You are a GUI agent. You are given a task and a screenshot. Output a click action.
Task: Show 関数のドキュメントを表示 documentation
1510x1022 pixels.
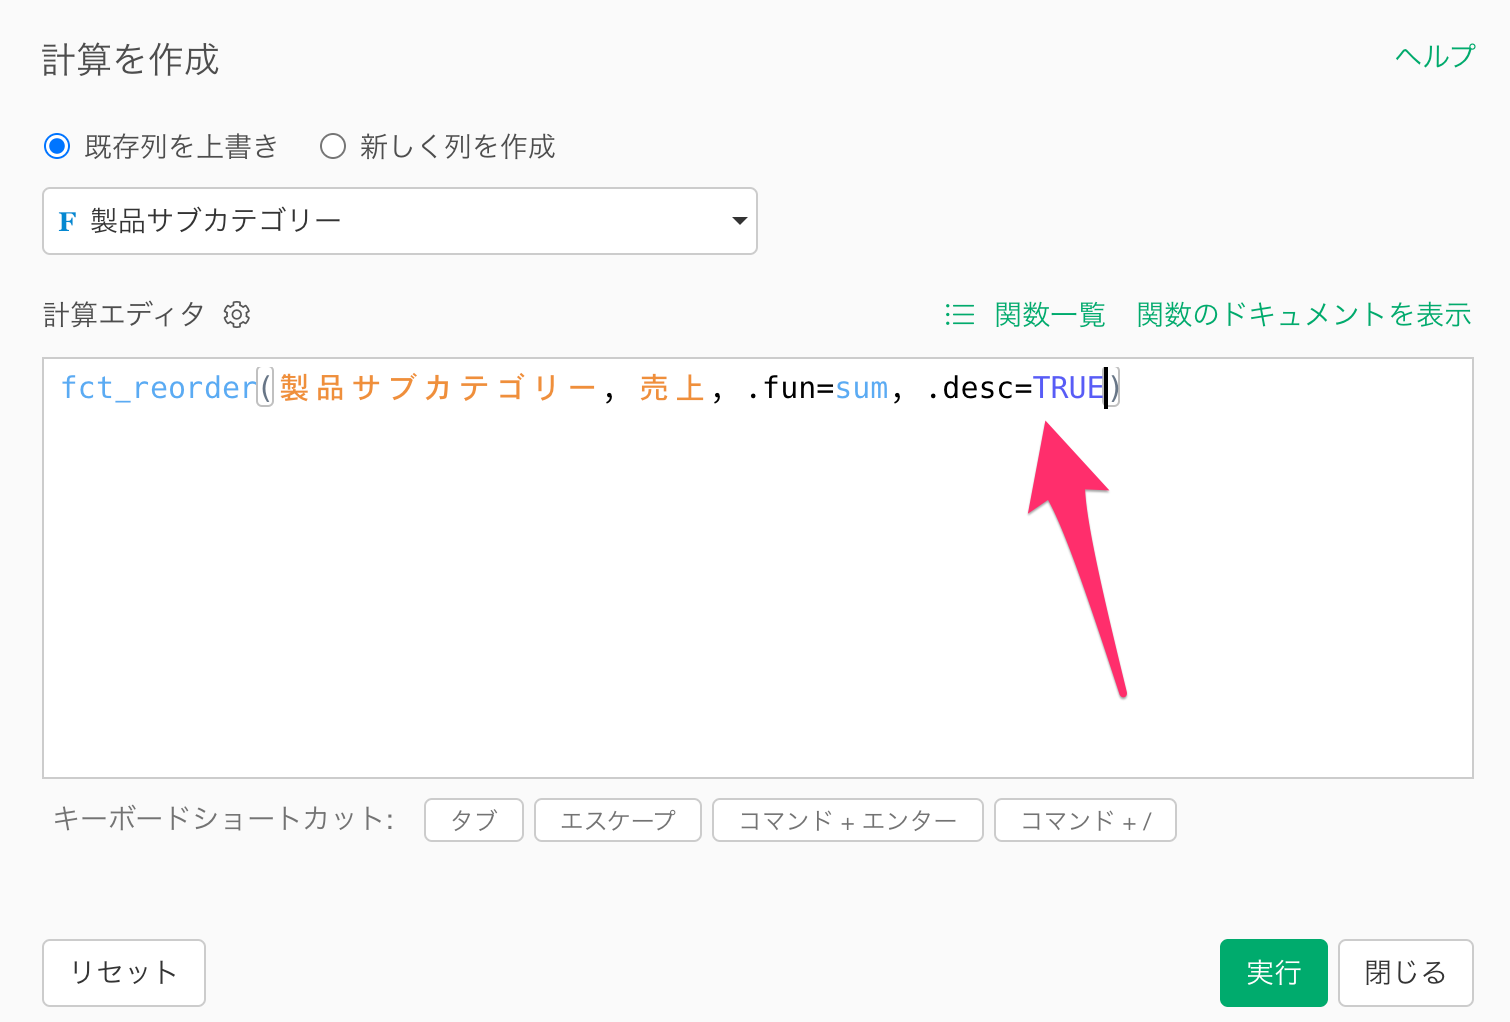(x=1303, y=315)
